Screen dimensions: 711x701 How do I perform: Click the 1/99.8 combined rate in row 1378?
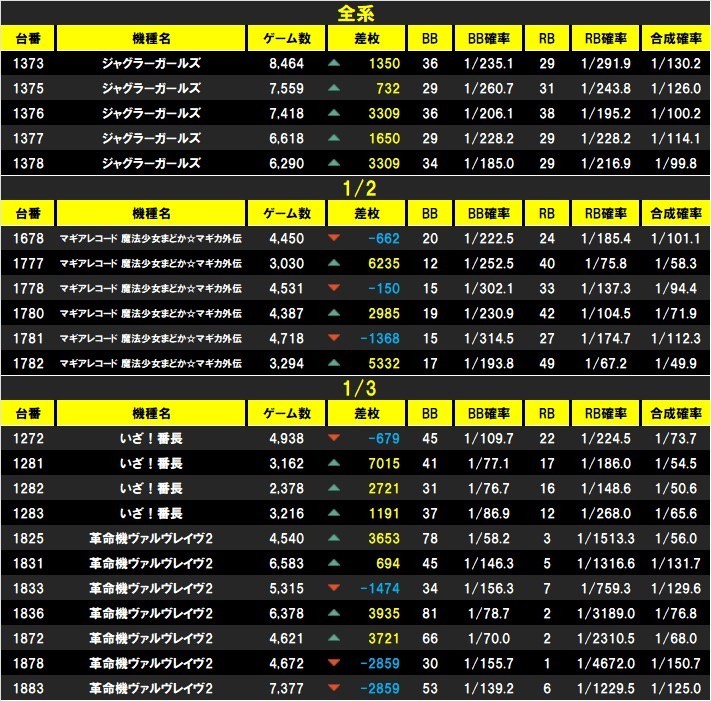pyautogui.click(x=676, y=163)
